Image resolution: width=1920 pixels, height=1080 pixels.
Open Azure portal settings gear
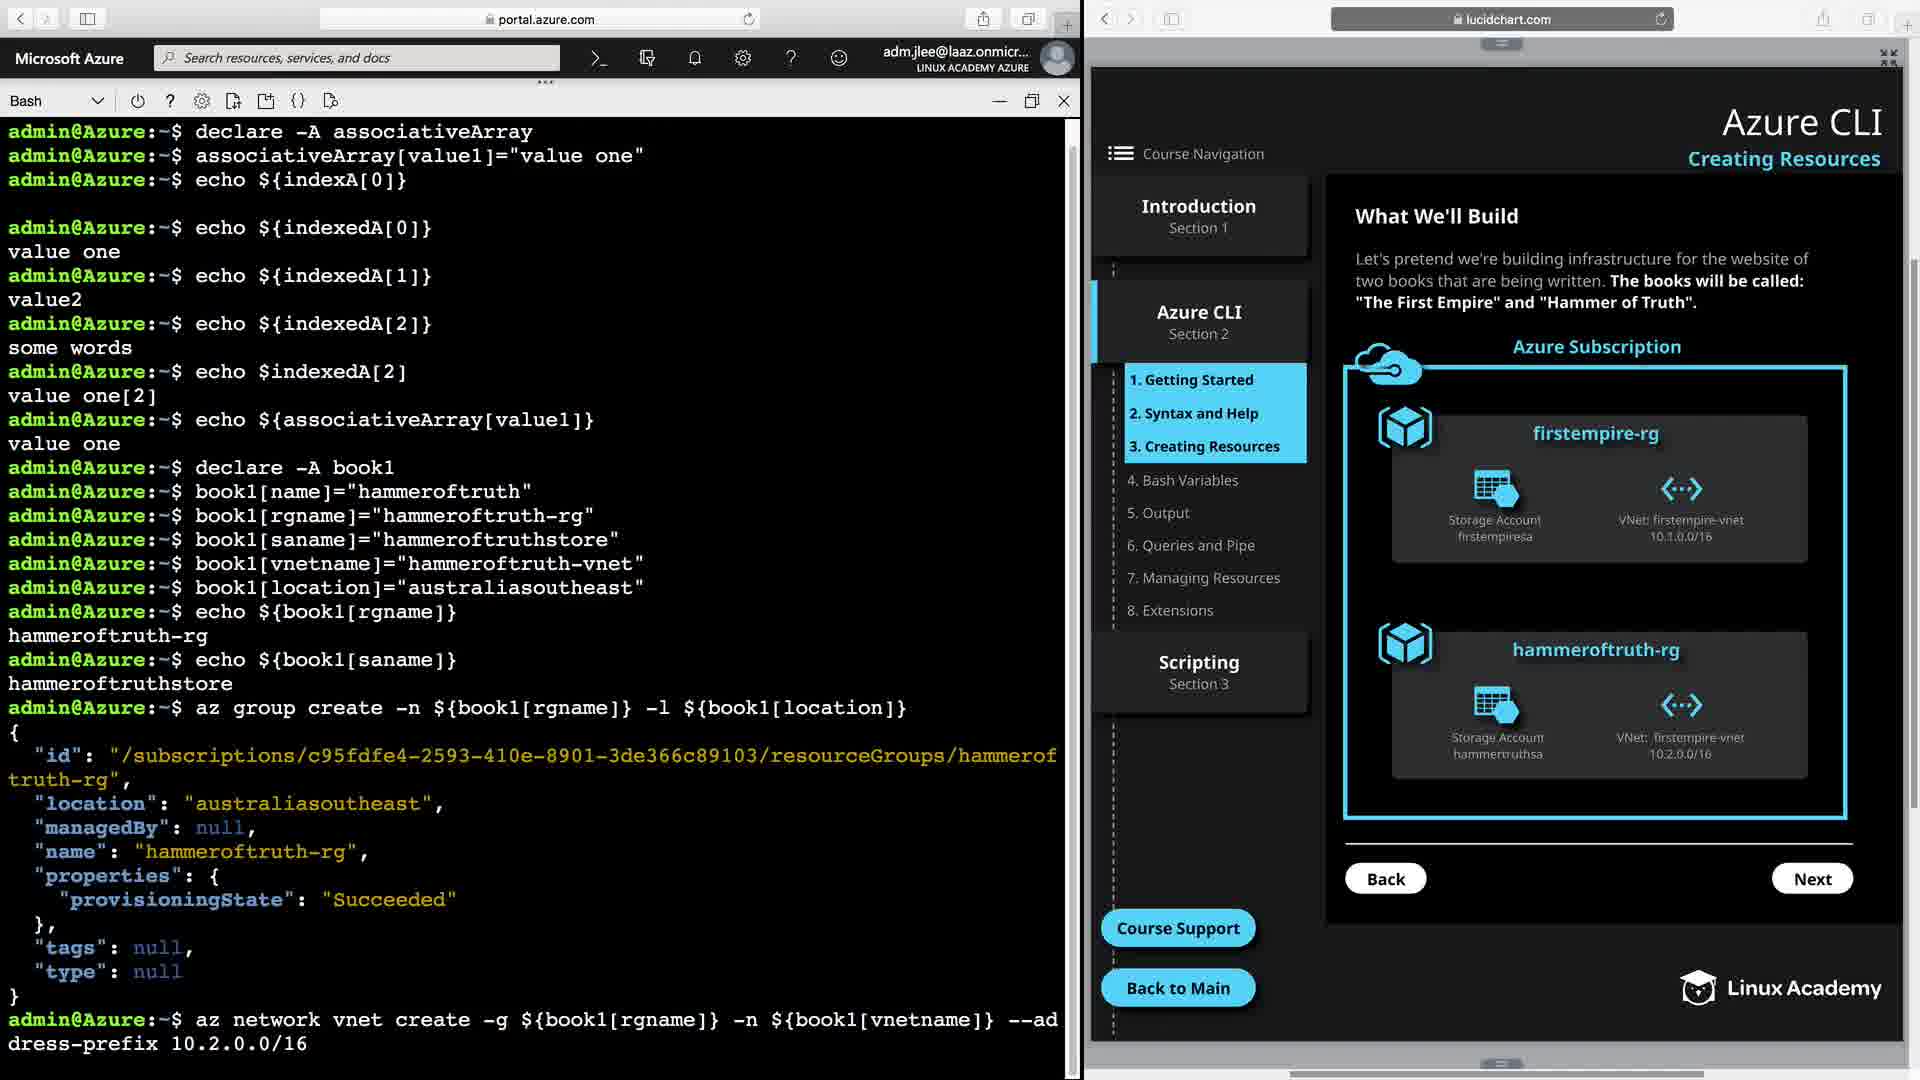pyautogui.click(x=743, y=58)
